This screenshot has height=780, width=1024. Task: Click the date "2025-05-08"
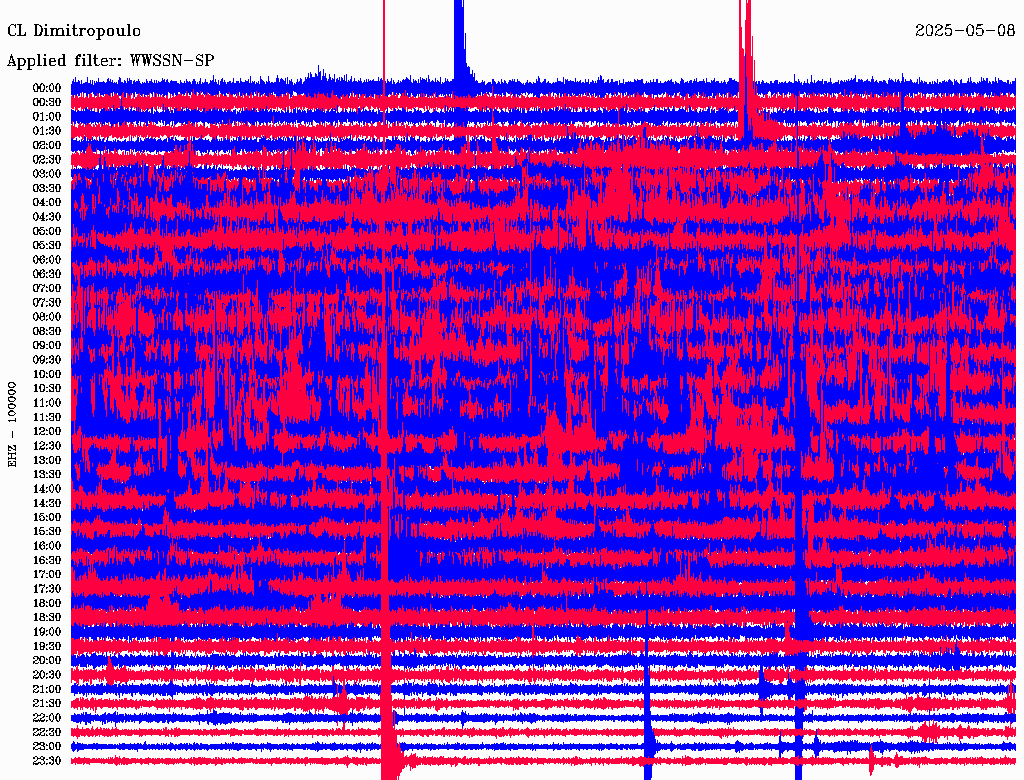965,31
